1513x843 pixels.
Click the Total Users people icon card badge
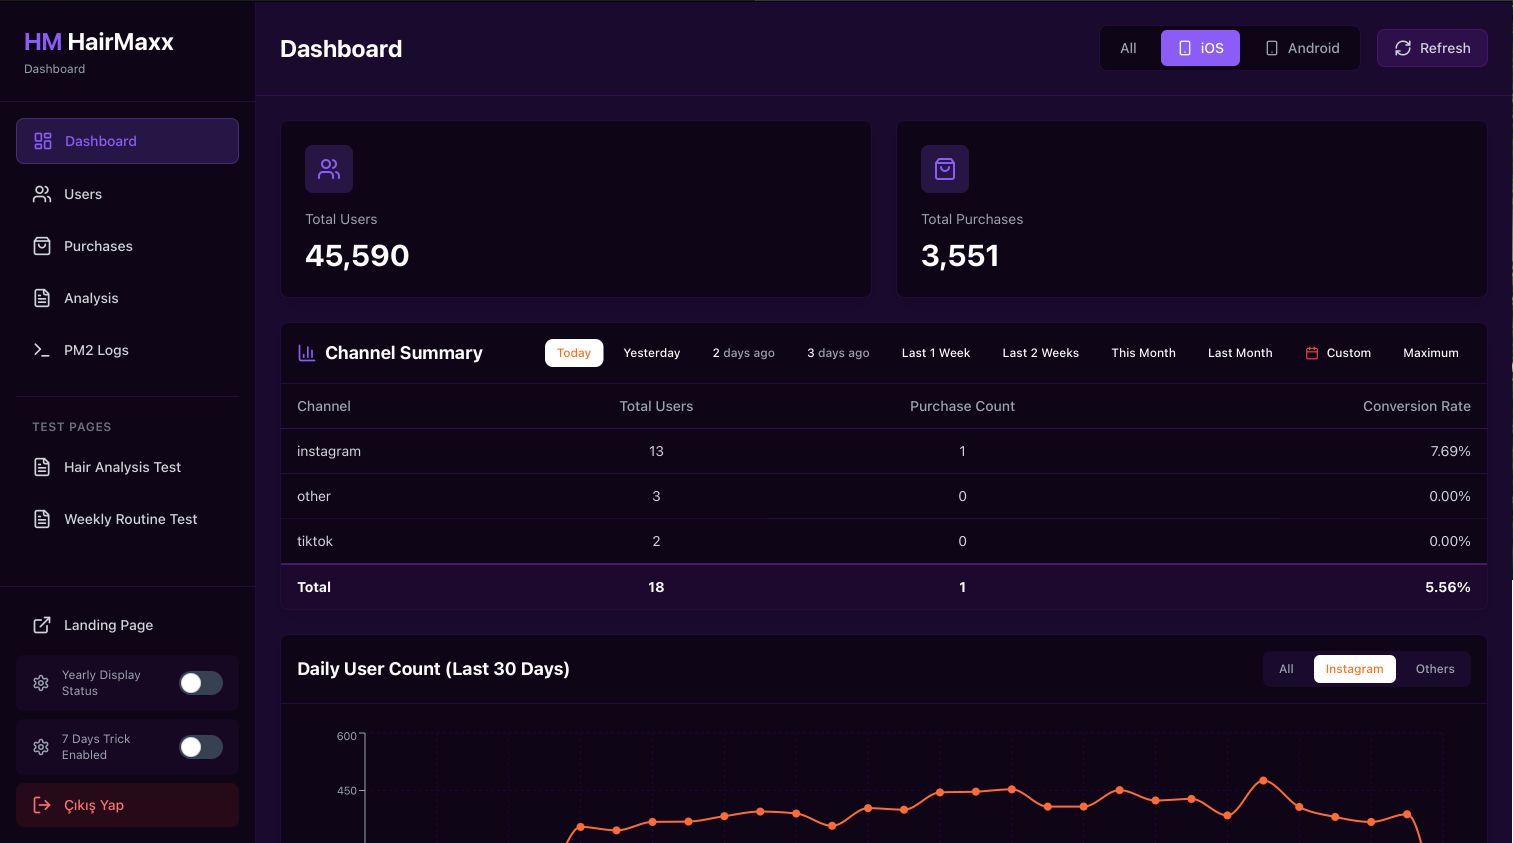coord(328,169)
